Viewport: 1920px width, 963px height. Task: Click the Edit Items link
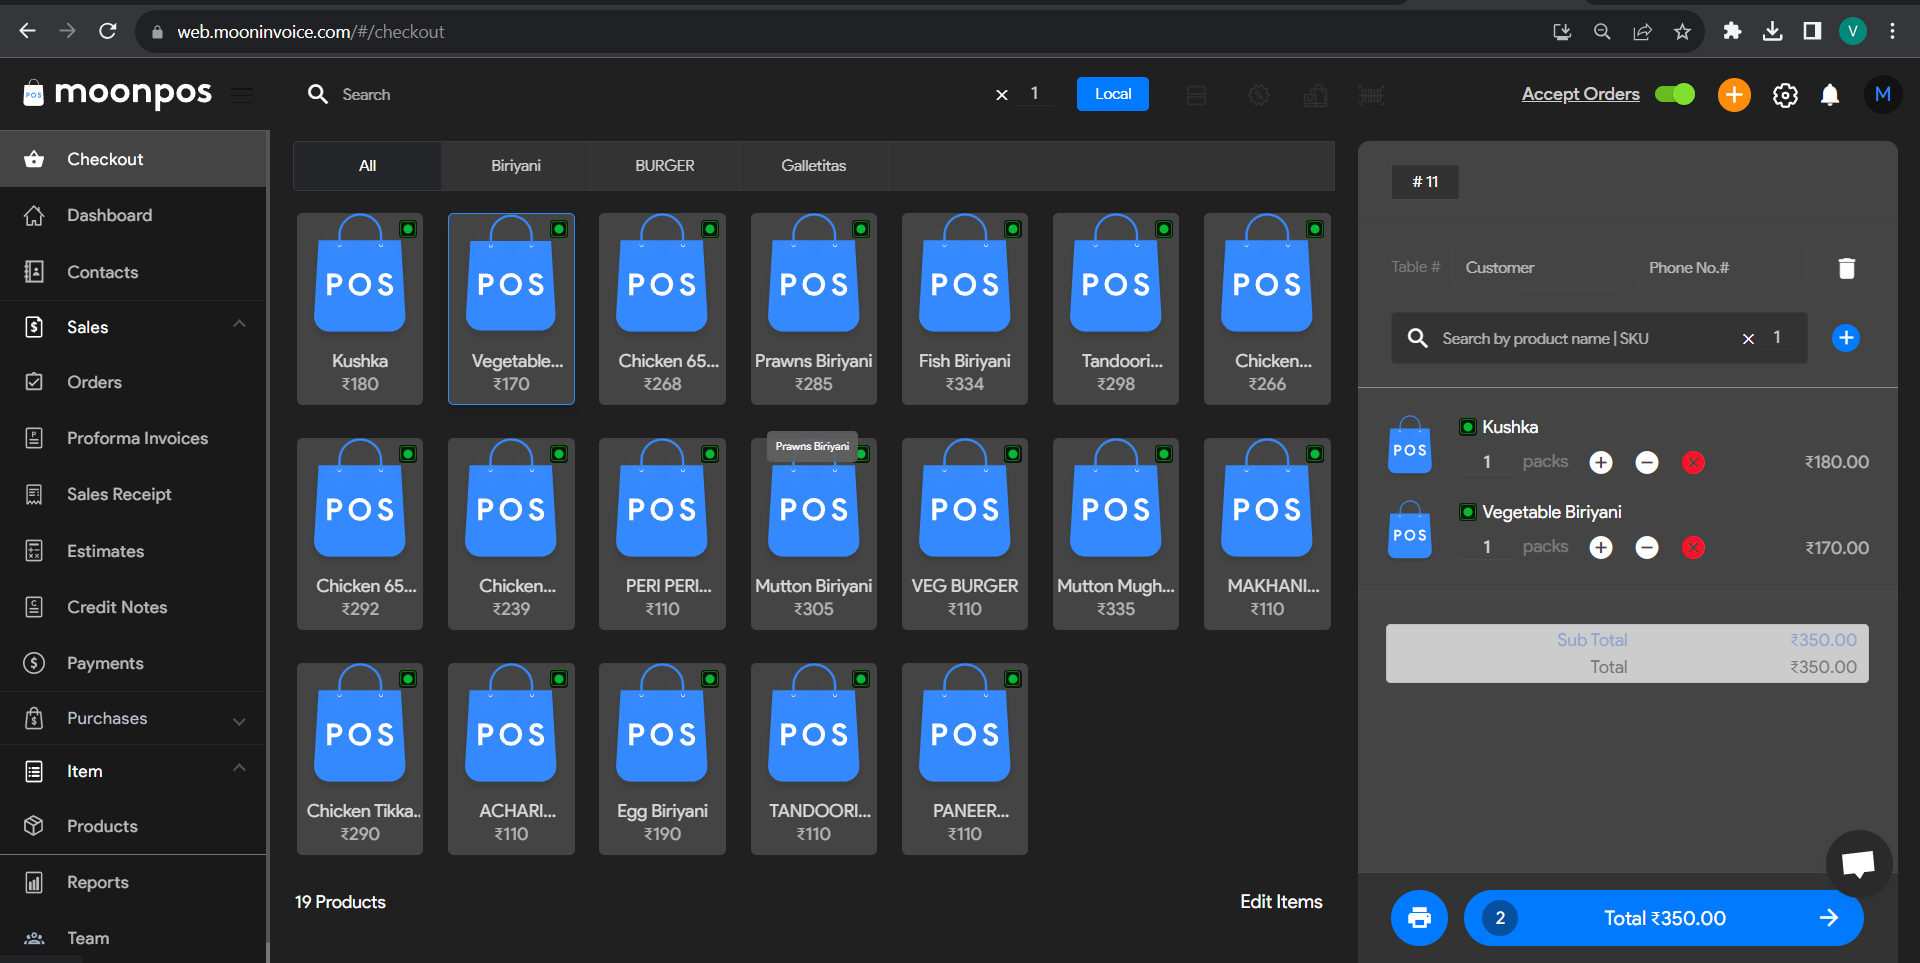1281,901
